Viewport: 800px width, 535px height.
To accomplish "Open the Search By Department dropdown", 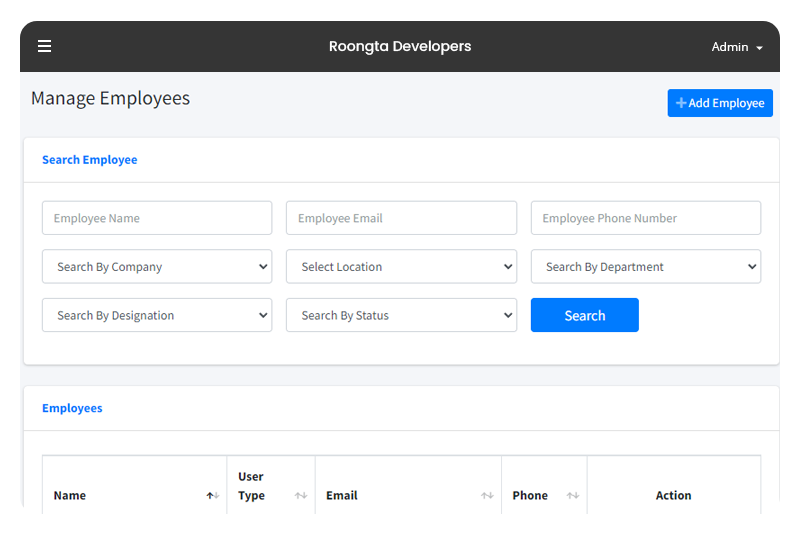I will [645, 267].
